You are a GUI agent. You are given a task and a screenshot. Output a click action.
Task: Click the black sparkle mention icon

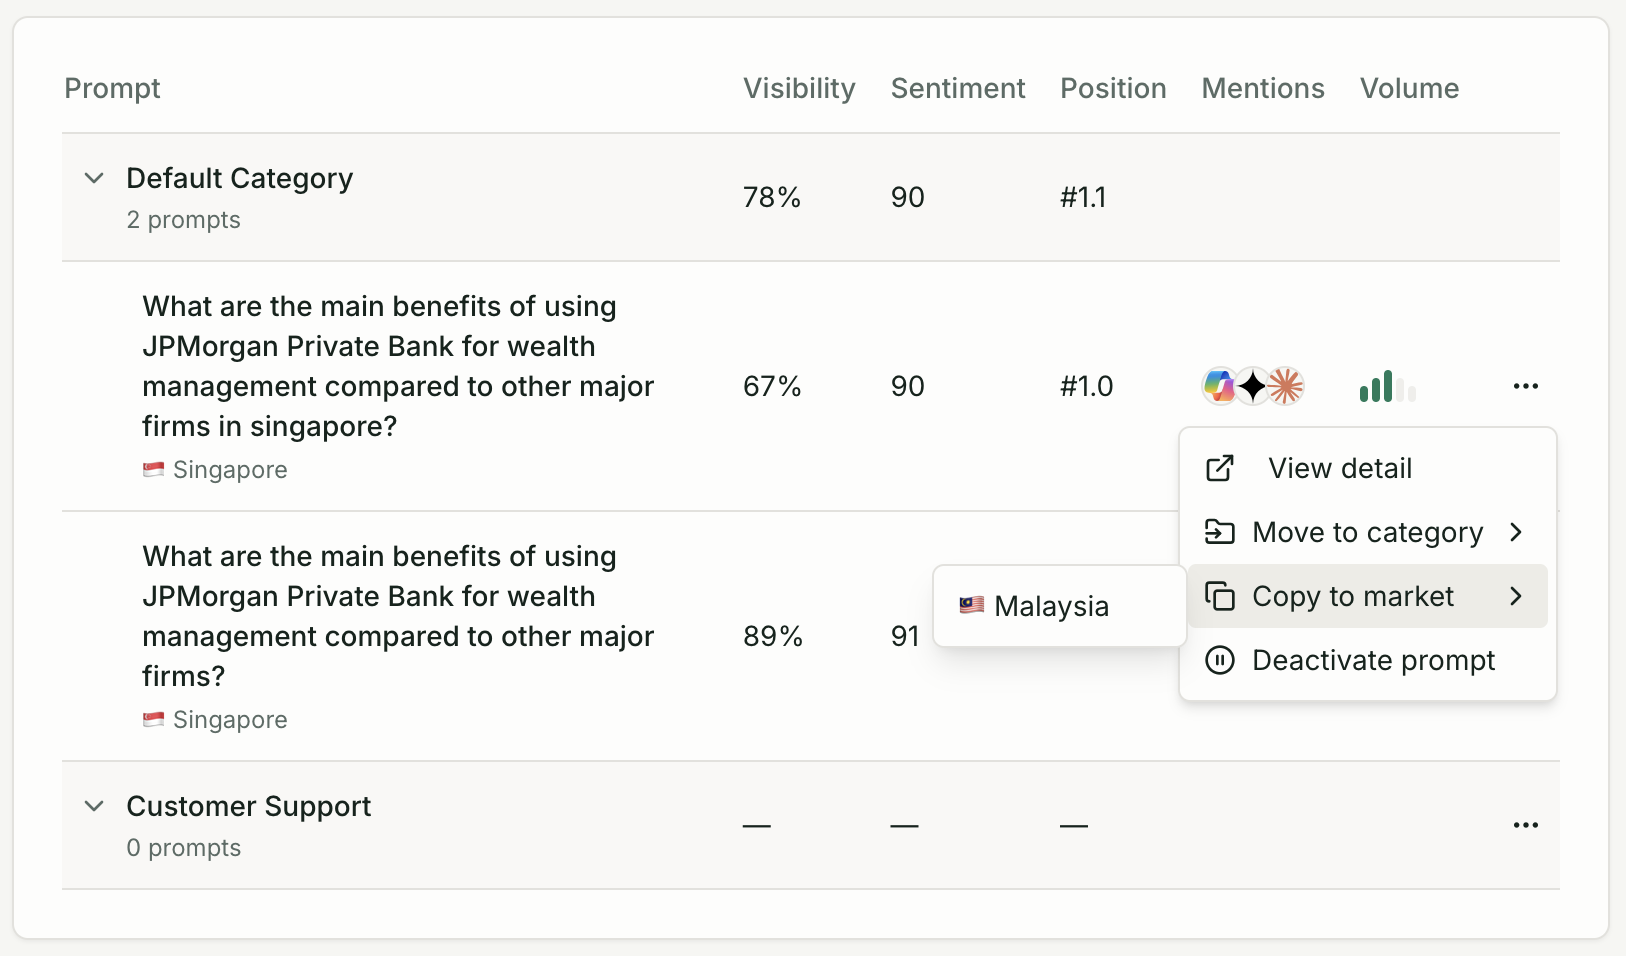coord(1252,385)
